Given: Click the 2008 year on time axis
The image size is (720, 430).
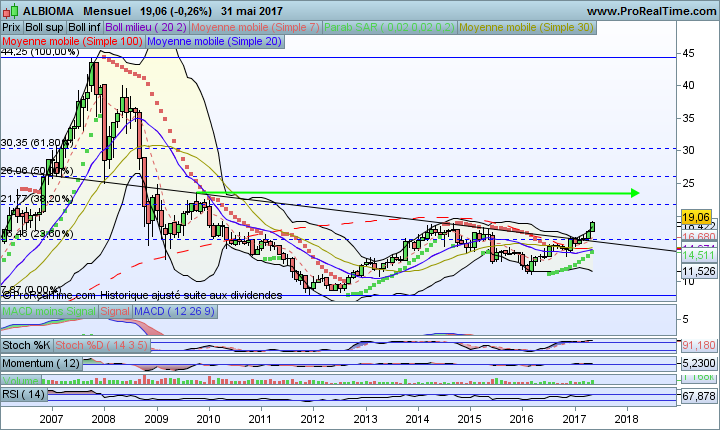Looking at the screenshot, I should click(x=104, y=419).
